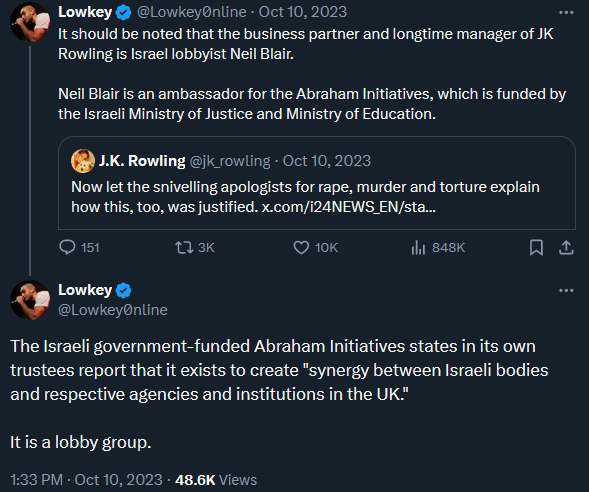Click Lowkey's avatar on the lower tweet
This screenshot has height=492, width=589.
(x=30, y=300)
